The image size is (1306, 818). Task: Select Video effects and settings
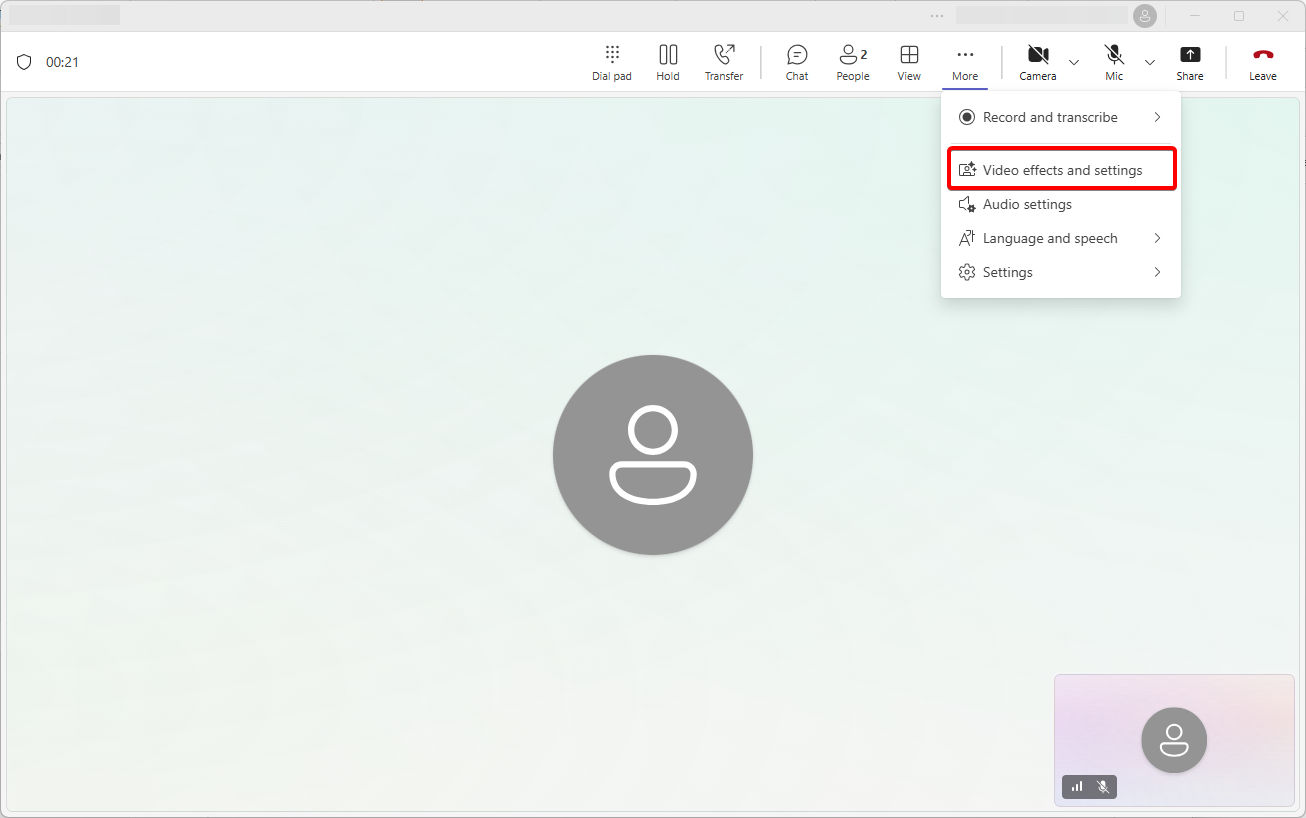click(x=1061, y=170)
